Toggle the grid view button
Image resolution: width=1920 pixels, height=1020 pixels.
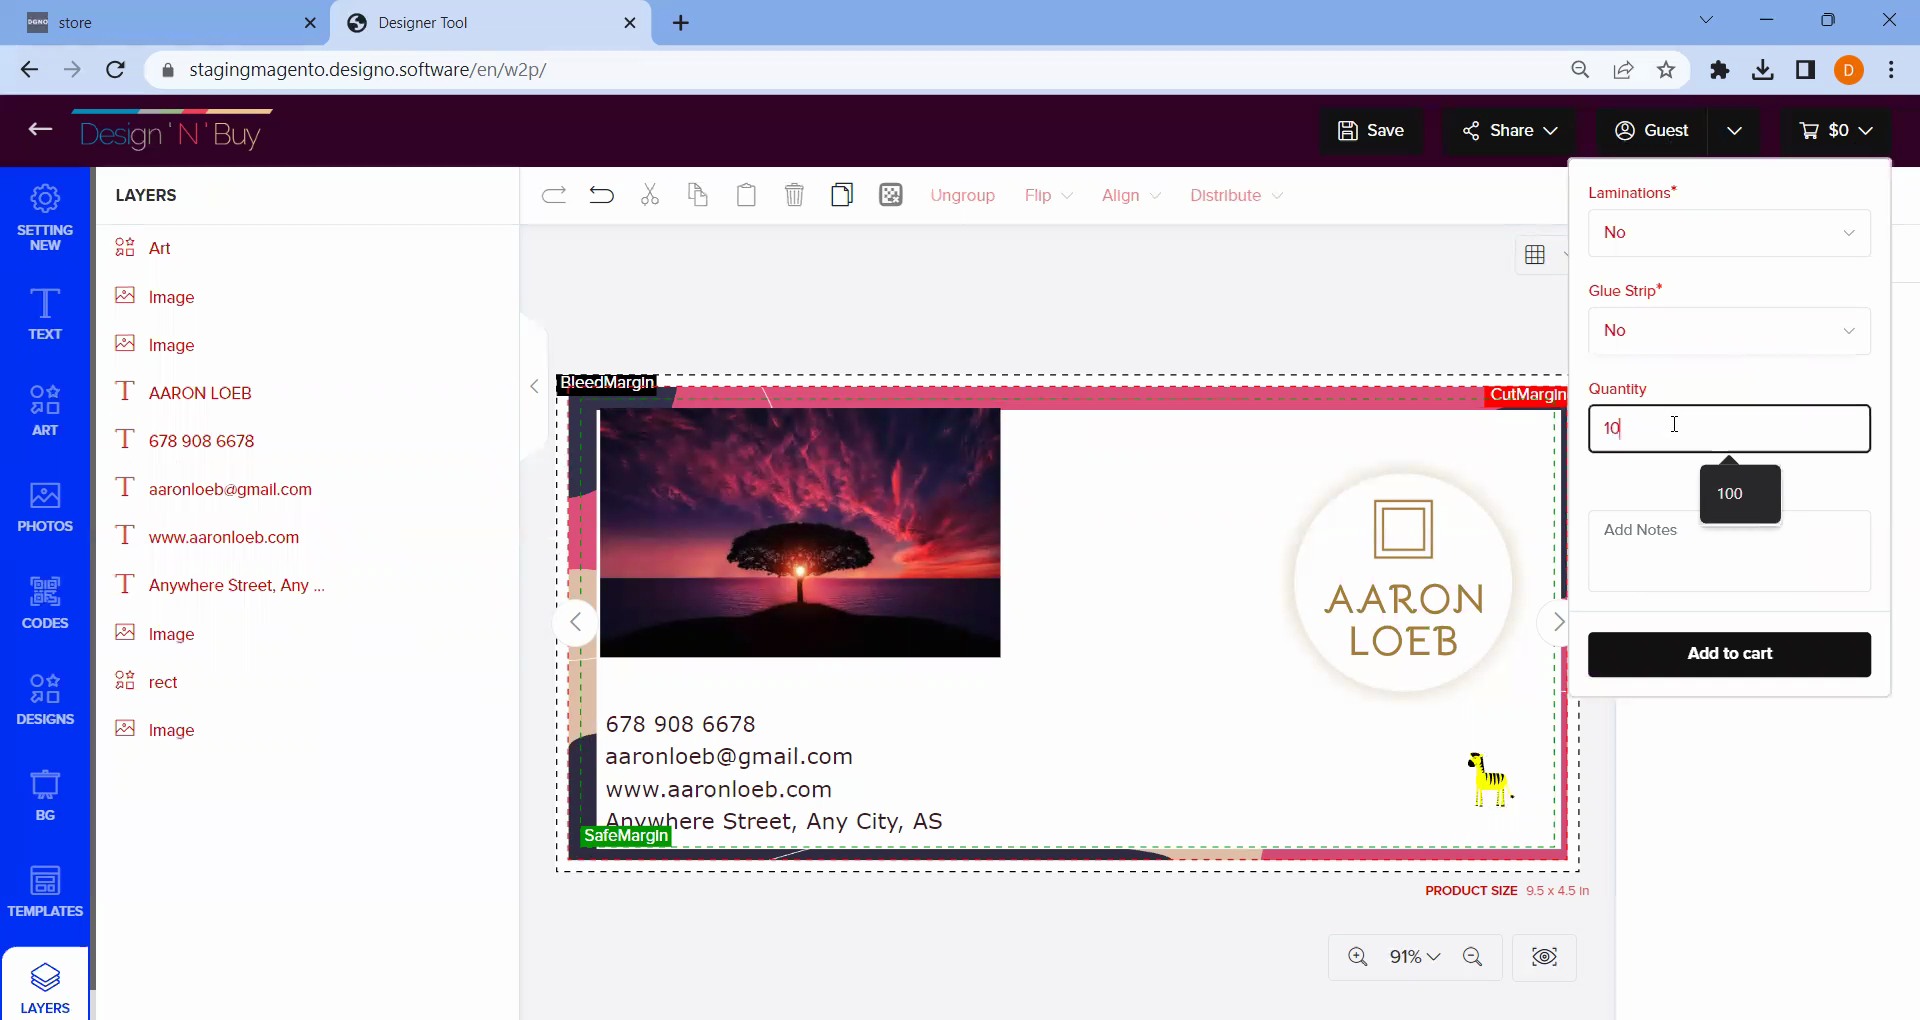click(x=1535, y=255)
